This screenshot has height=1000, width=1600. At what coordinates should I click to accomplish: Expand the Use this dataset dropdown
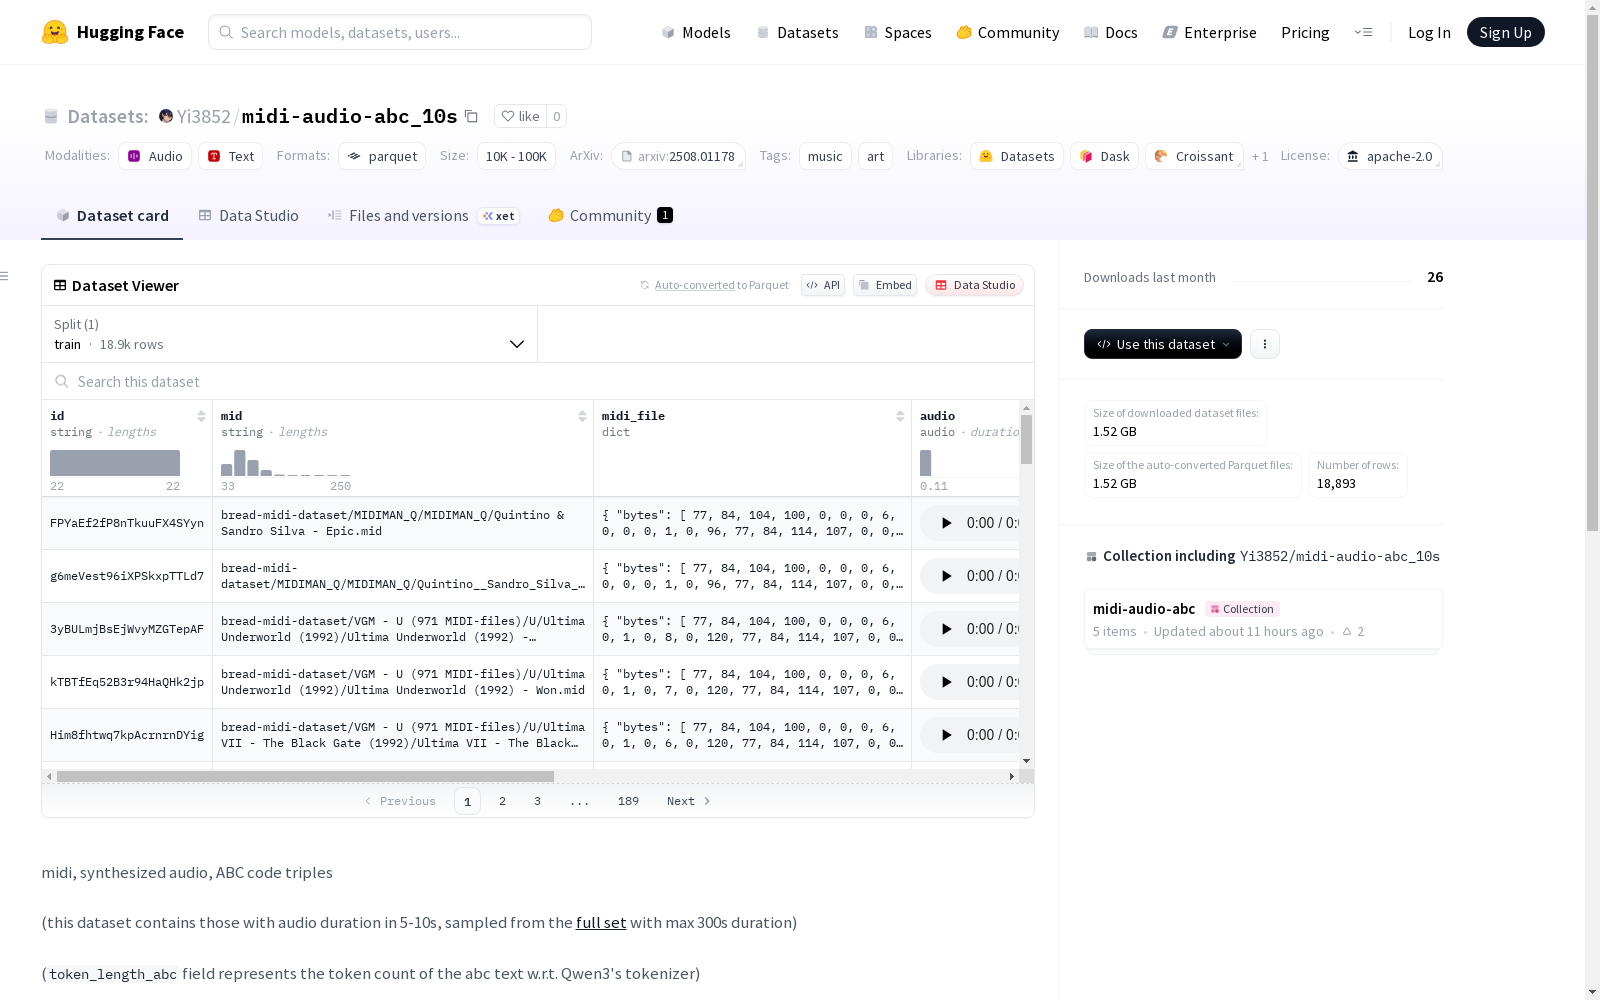click(x=1163, y=344)
